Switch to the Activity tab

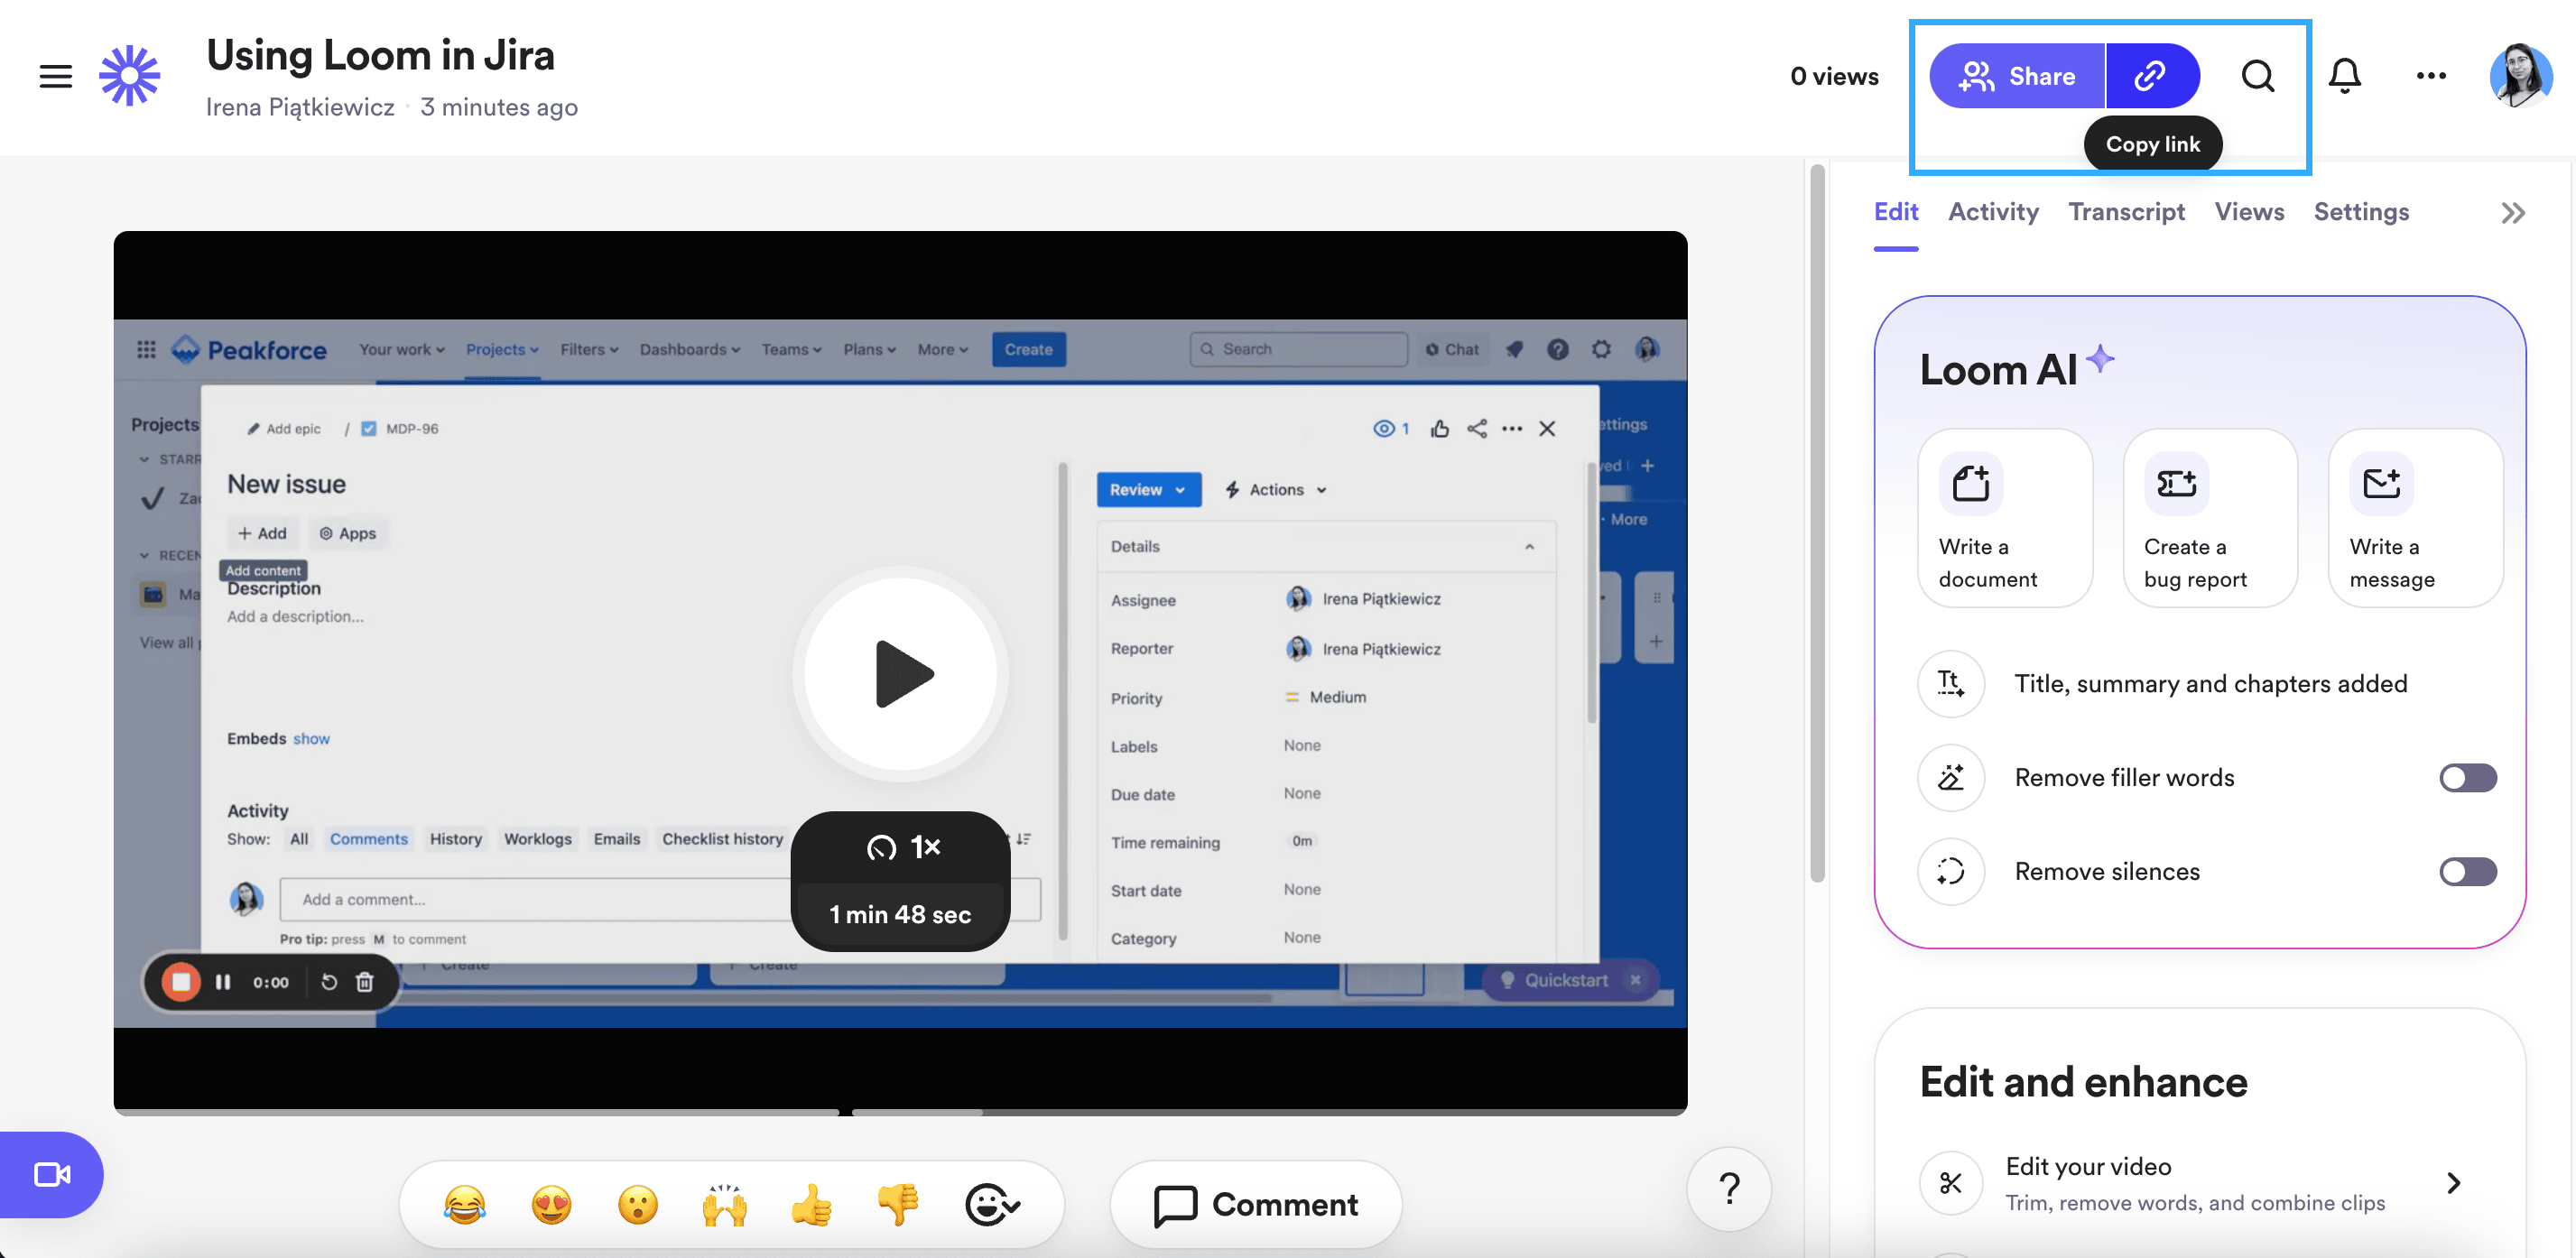[x=1993, y=212]
